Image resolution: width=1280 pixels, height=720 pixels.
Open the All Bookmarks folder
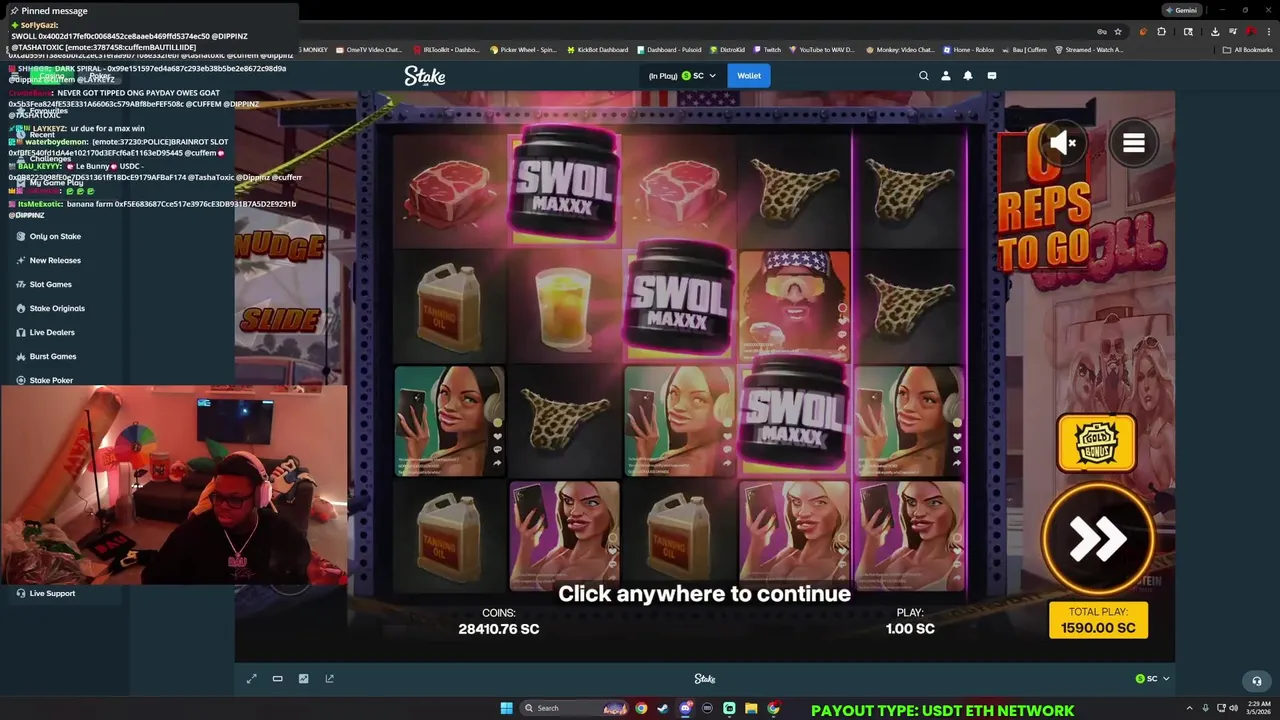1248,50
